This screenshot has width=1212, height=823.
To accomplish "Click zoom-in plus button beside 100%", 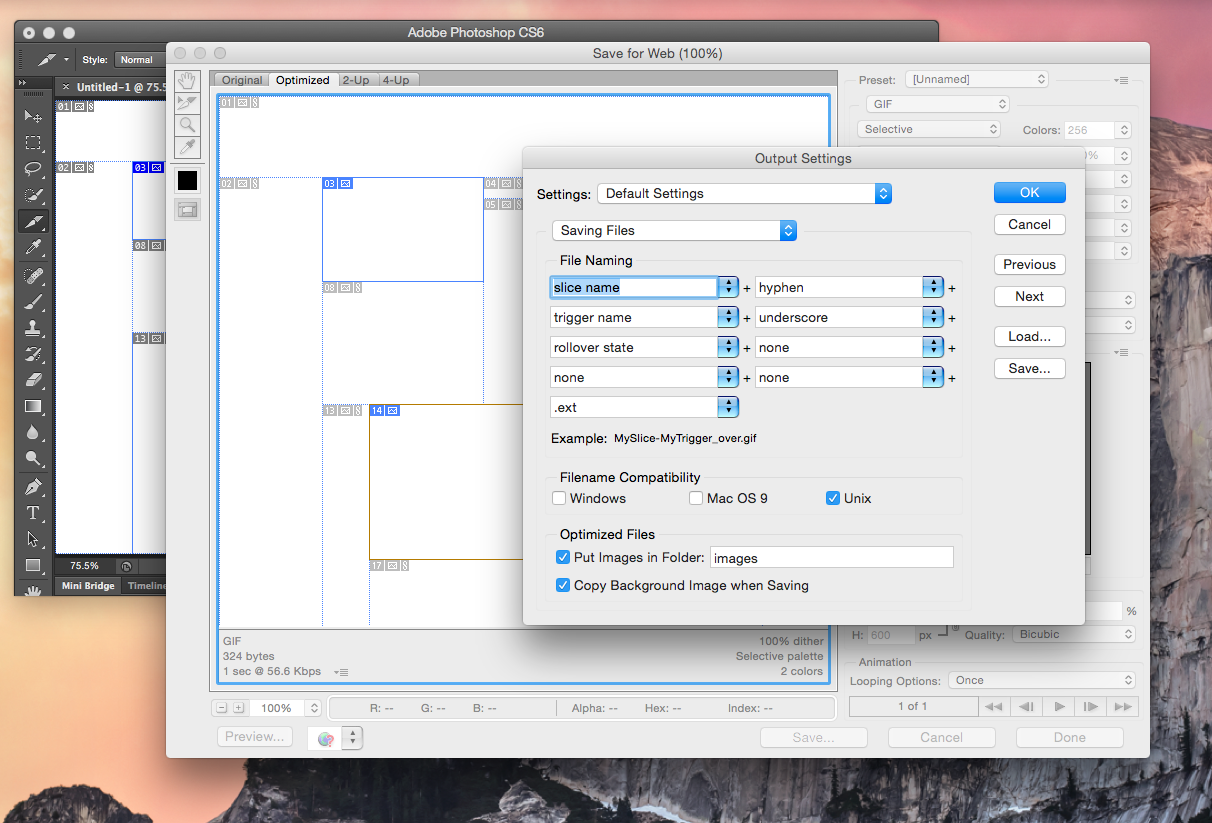I will click(238, 708).
